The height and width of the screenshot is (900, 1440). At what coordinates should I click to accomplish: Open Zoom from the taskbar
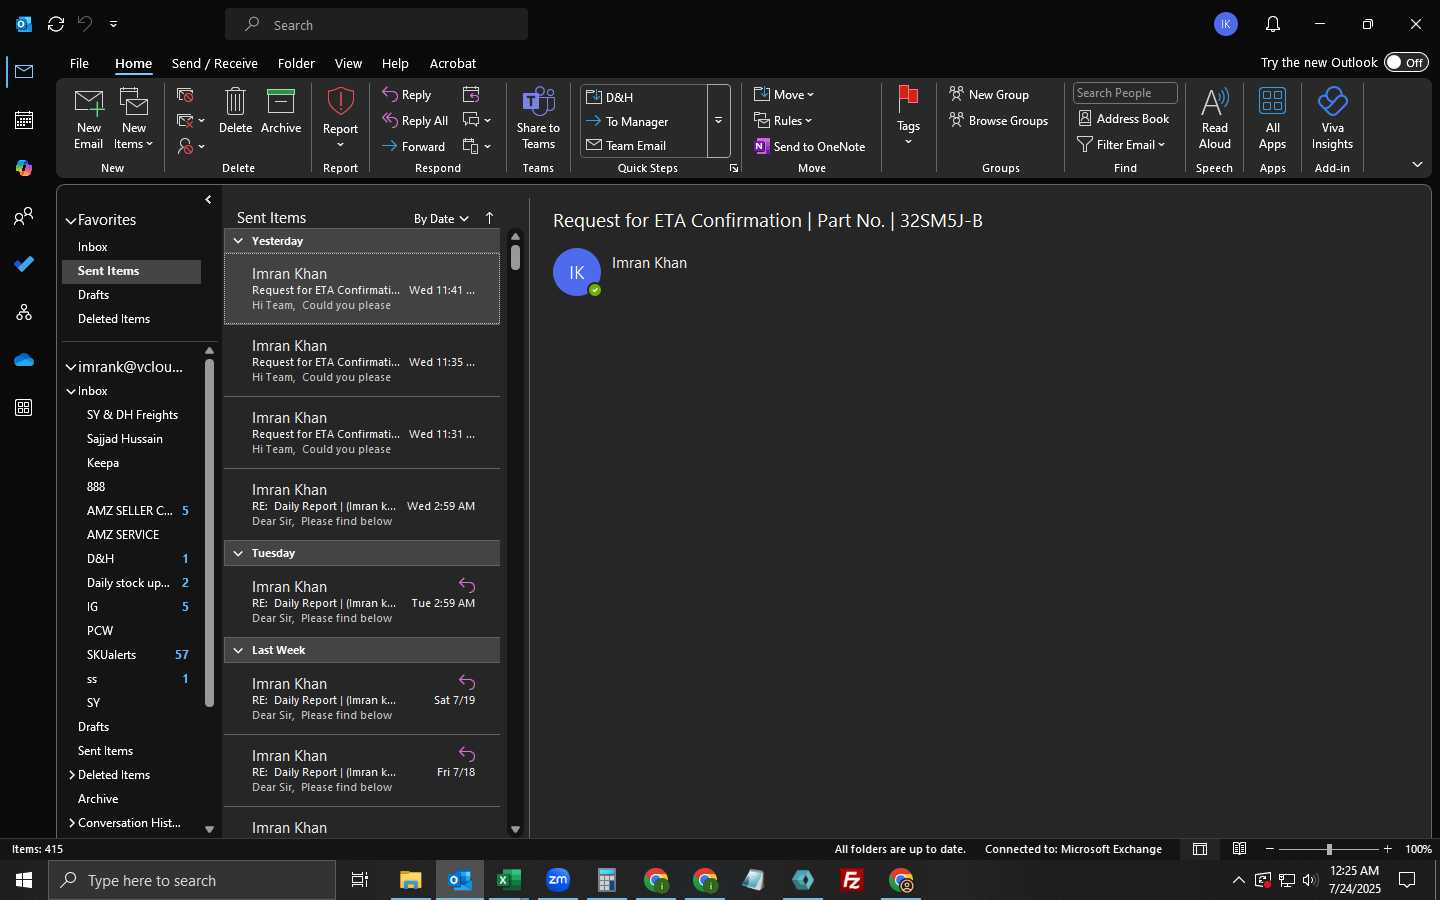coord(558,880)
